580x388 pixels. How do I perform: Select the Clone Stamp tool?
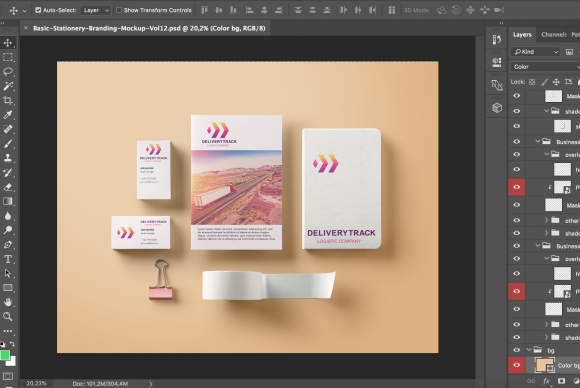coord(8,158)
